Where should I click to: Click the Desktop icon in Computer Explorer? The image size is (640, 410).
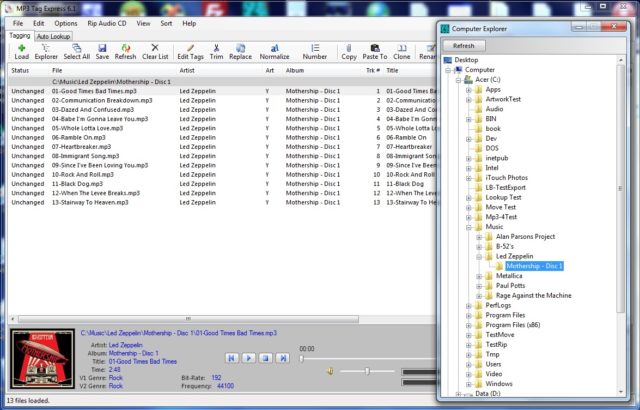448,60
